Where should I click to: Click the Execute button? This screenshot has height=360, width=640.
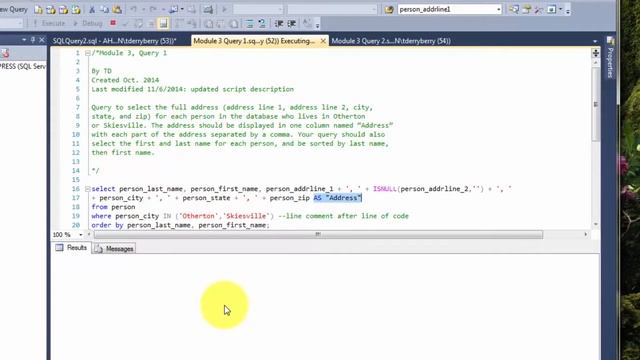coord(49,24)
